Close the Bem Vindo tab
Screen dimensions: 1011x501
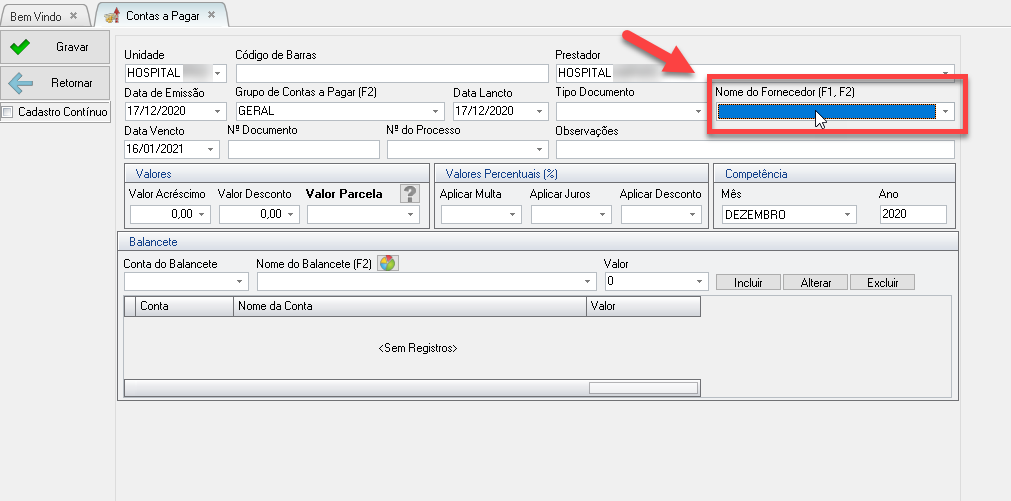tap(74, 15)
